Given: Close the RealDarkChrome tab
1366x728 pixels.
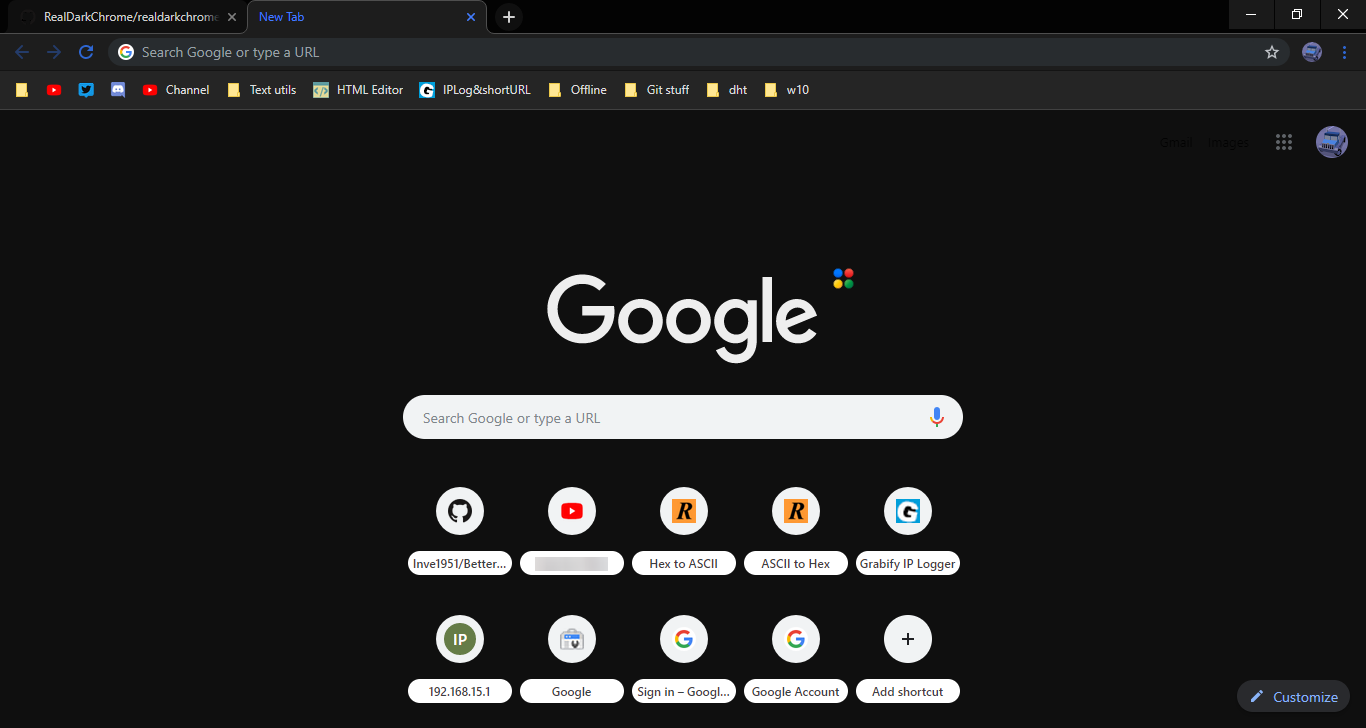Looking at the screenshot, I should (x=232, y=17).
